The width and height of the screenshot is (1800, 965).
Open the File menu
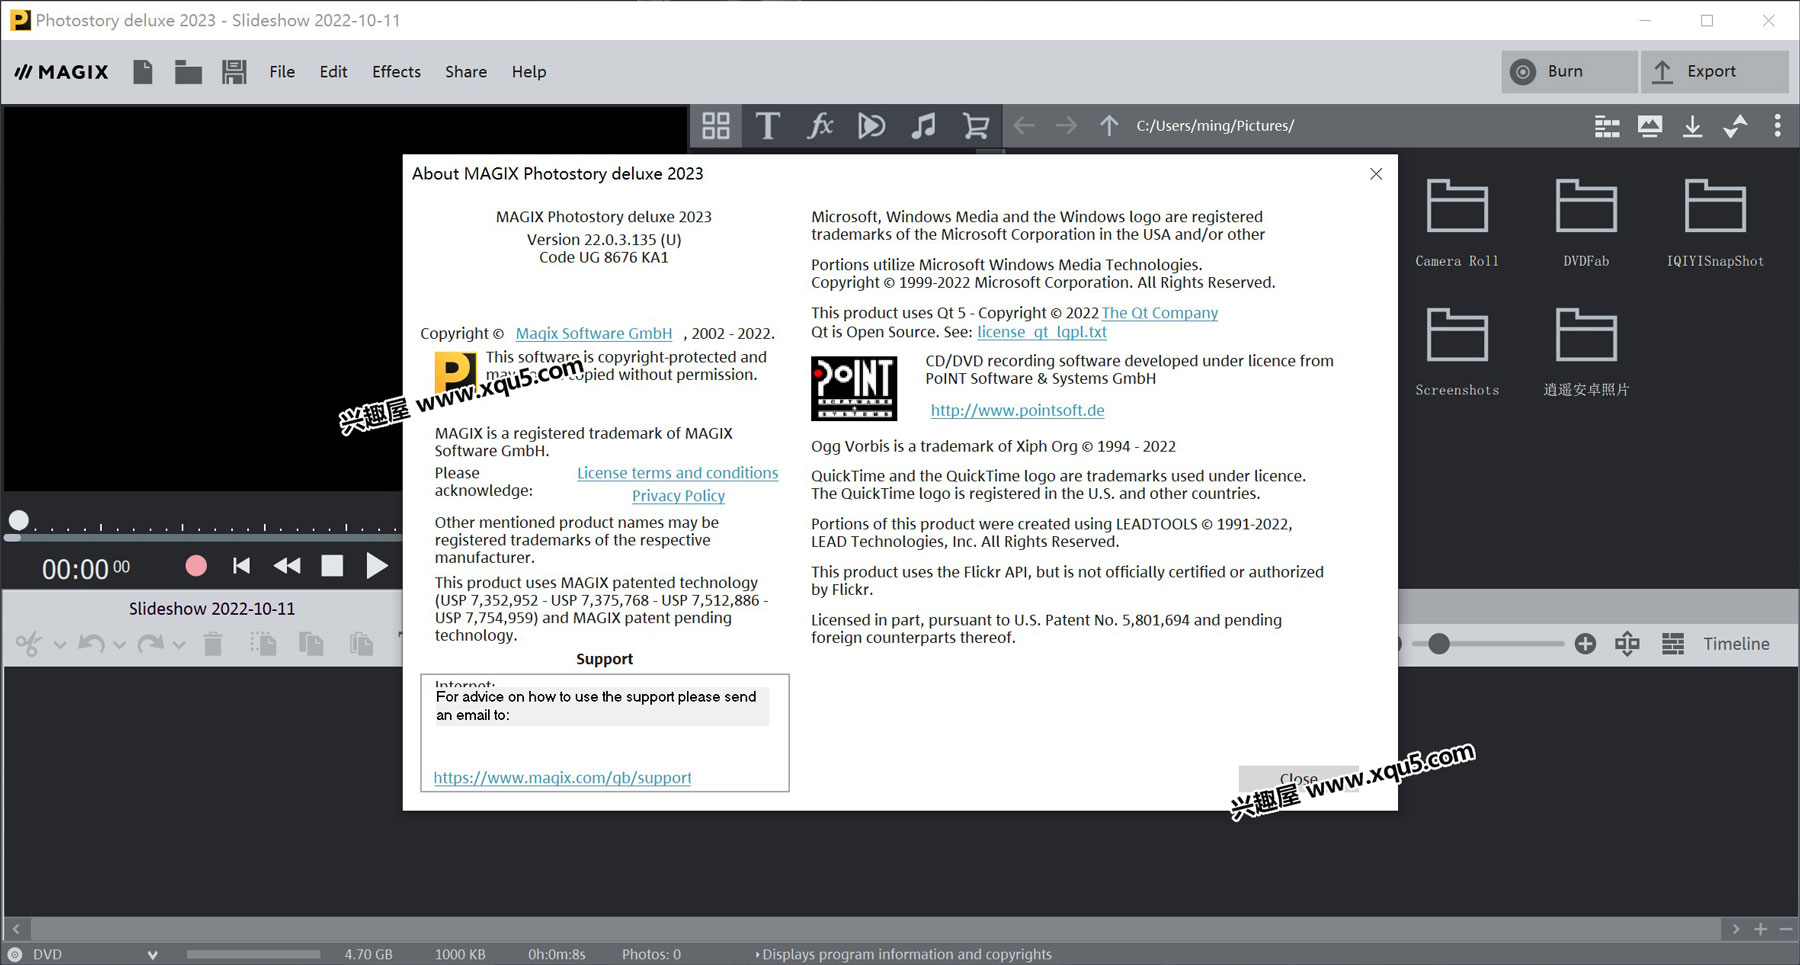tap(282, 72)
